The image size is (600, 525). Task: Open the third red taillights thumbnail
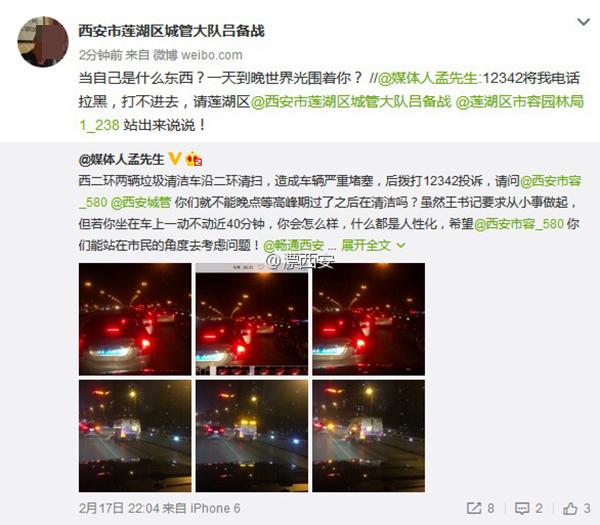368,319
